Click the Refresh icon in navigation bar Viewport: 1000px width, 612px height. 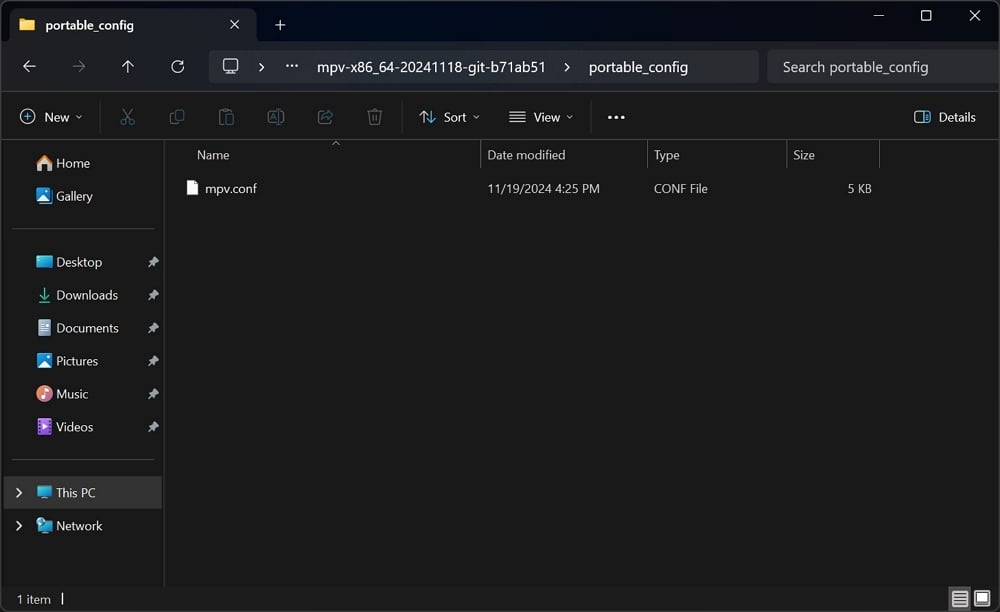(178, 67)
